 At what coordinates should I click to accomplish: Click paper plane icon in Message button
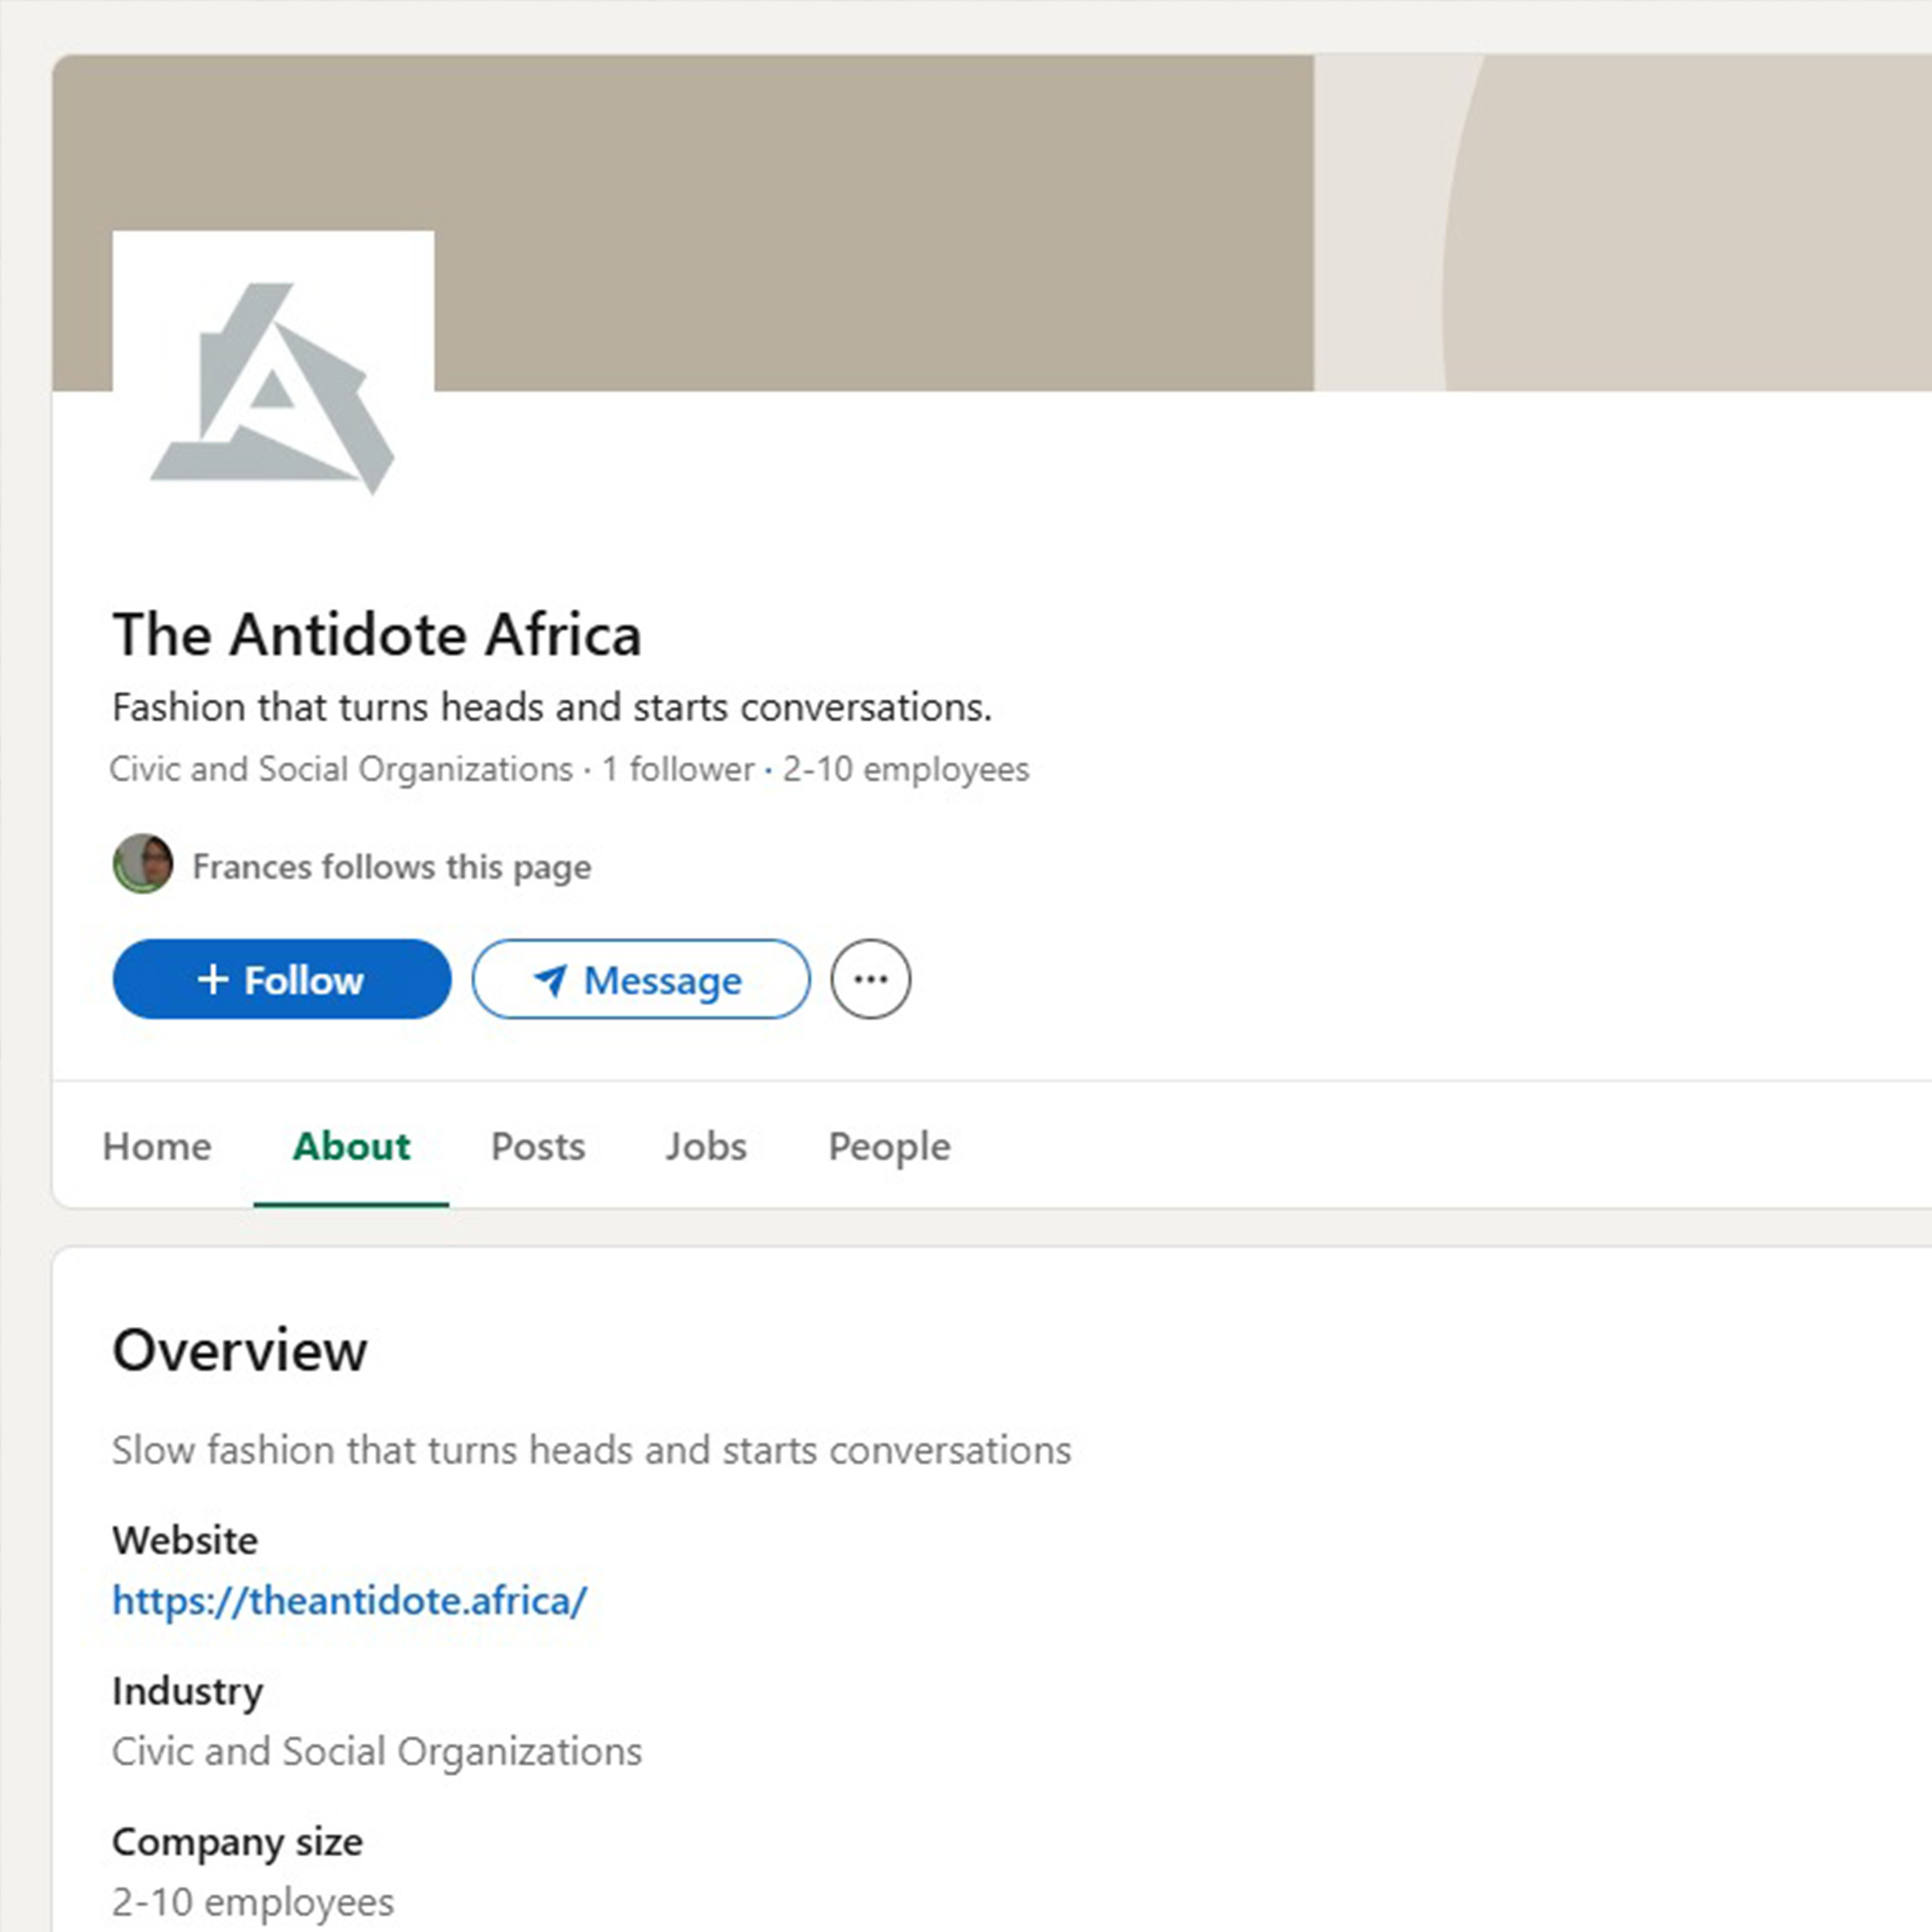pos(550,980)
